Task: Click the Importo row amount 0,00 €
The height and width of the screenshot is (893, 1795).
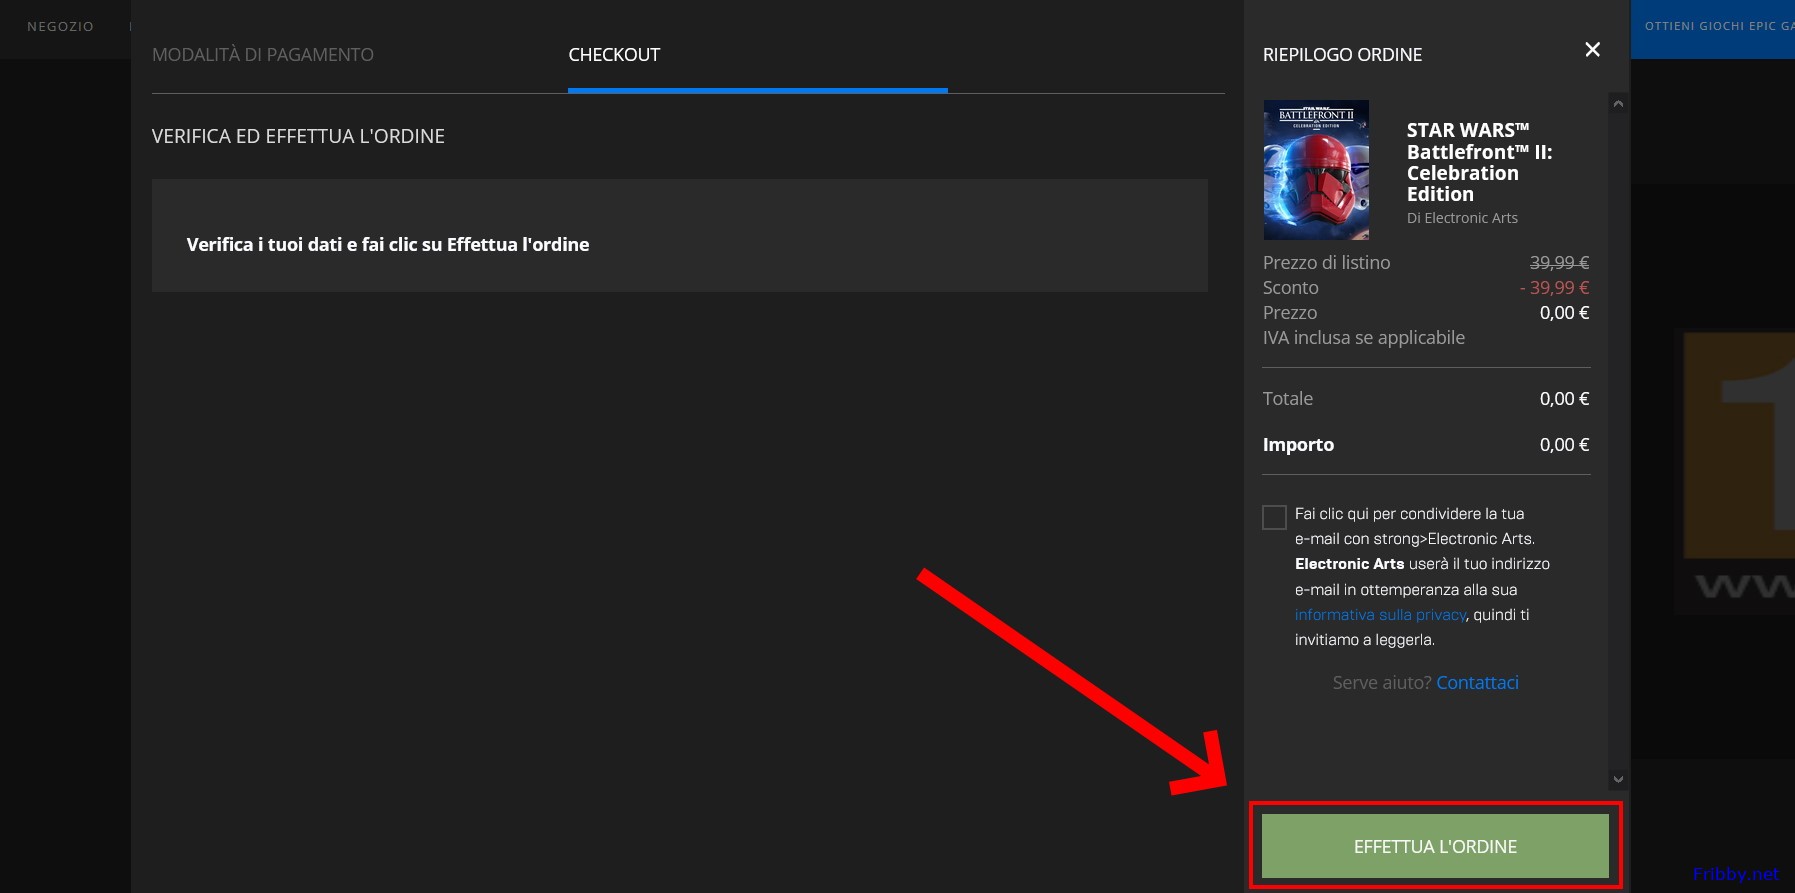Action: (x=1564, y=445)
